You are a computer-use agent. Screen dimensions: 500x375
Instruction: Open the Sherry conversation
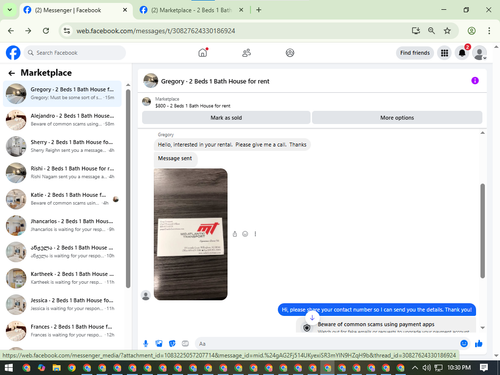click(62, 146)
